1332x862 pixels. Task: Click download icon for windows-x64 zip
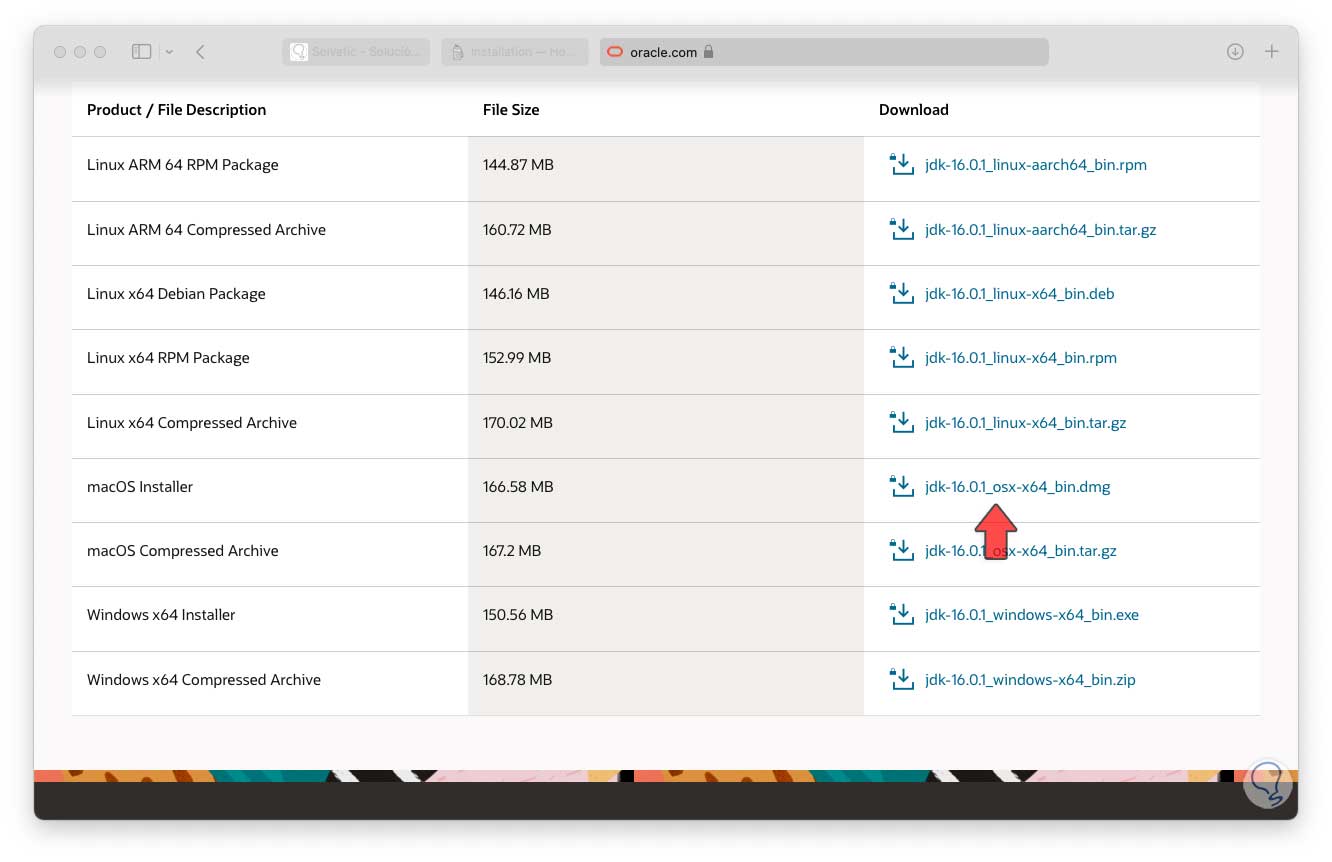pyautogui.click(x=902, y=679)
